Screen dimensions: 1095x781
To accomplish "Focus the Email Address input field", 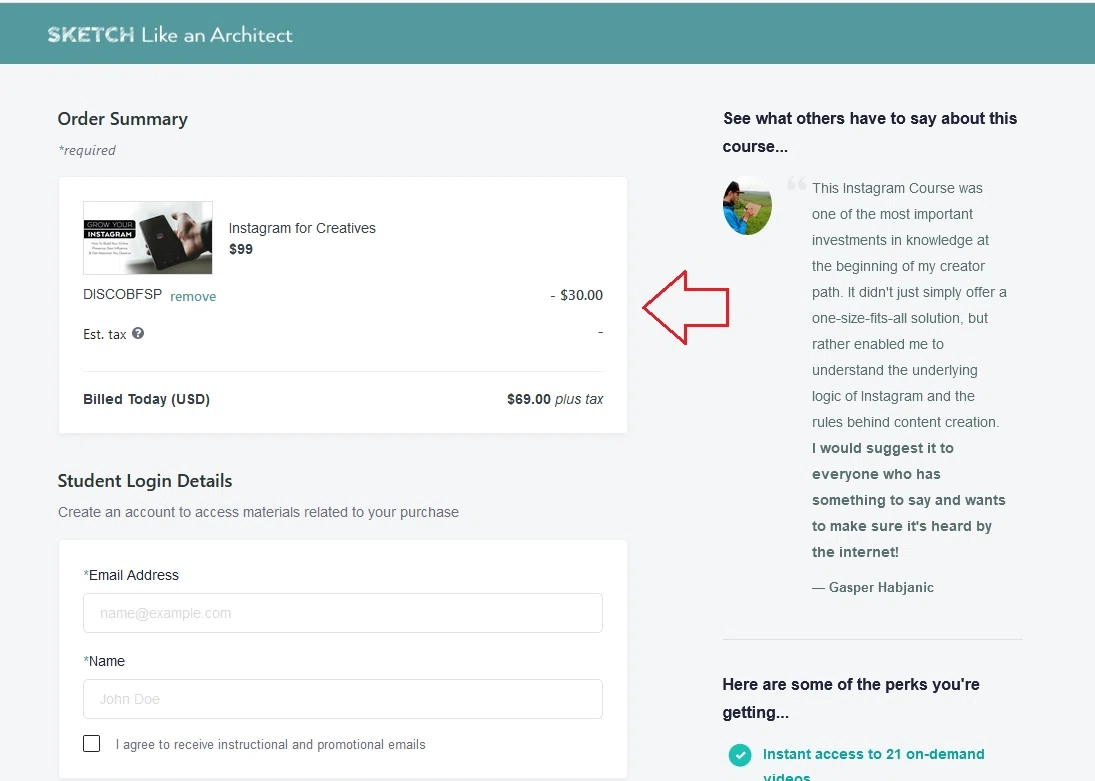I will pos(343,613).
